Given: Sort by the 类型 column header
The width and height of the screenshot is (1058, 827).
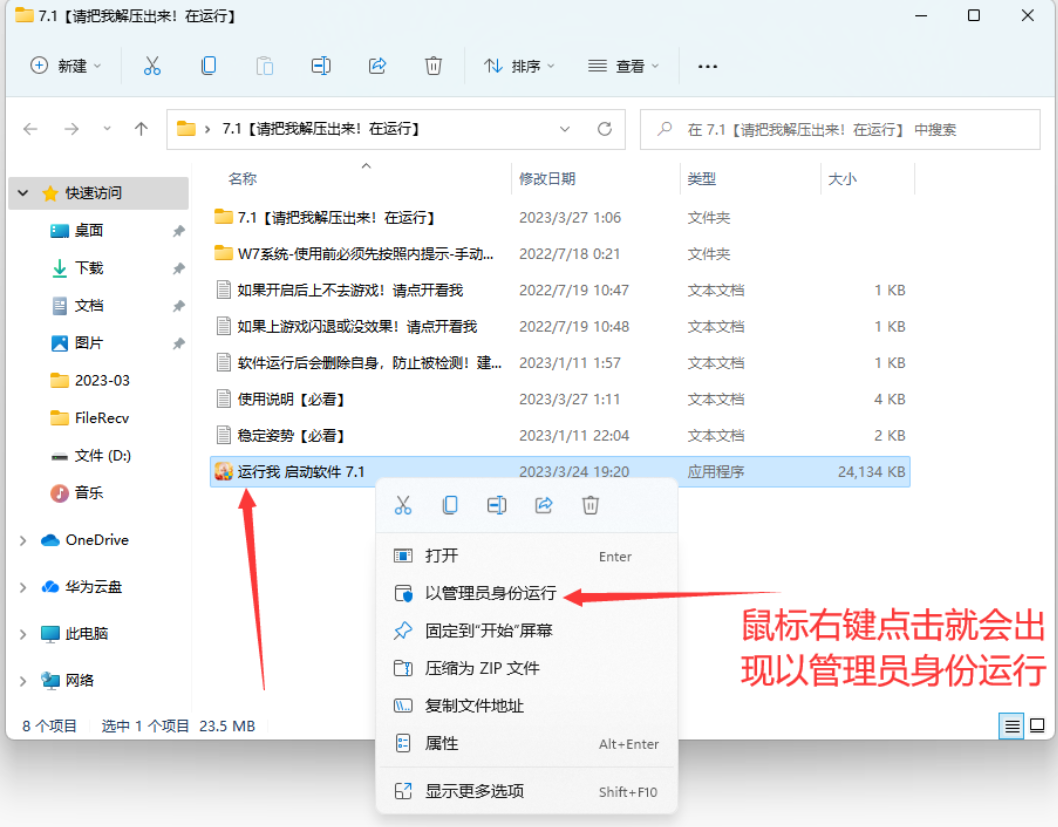Looking at the screenshot, I should [x=702, y=179].
